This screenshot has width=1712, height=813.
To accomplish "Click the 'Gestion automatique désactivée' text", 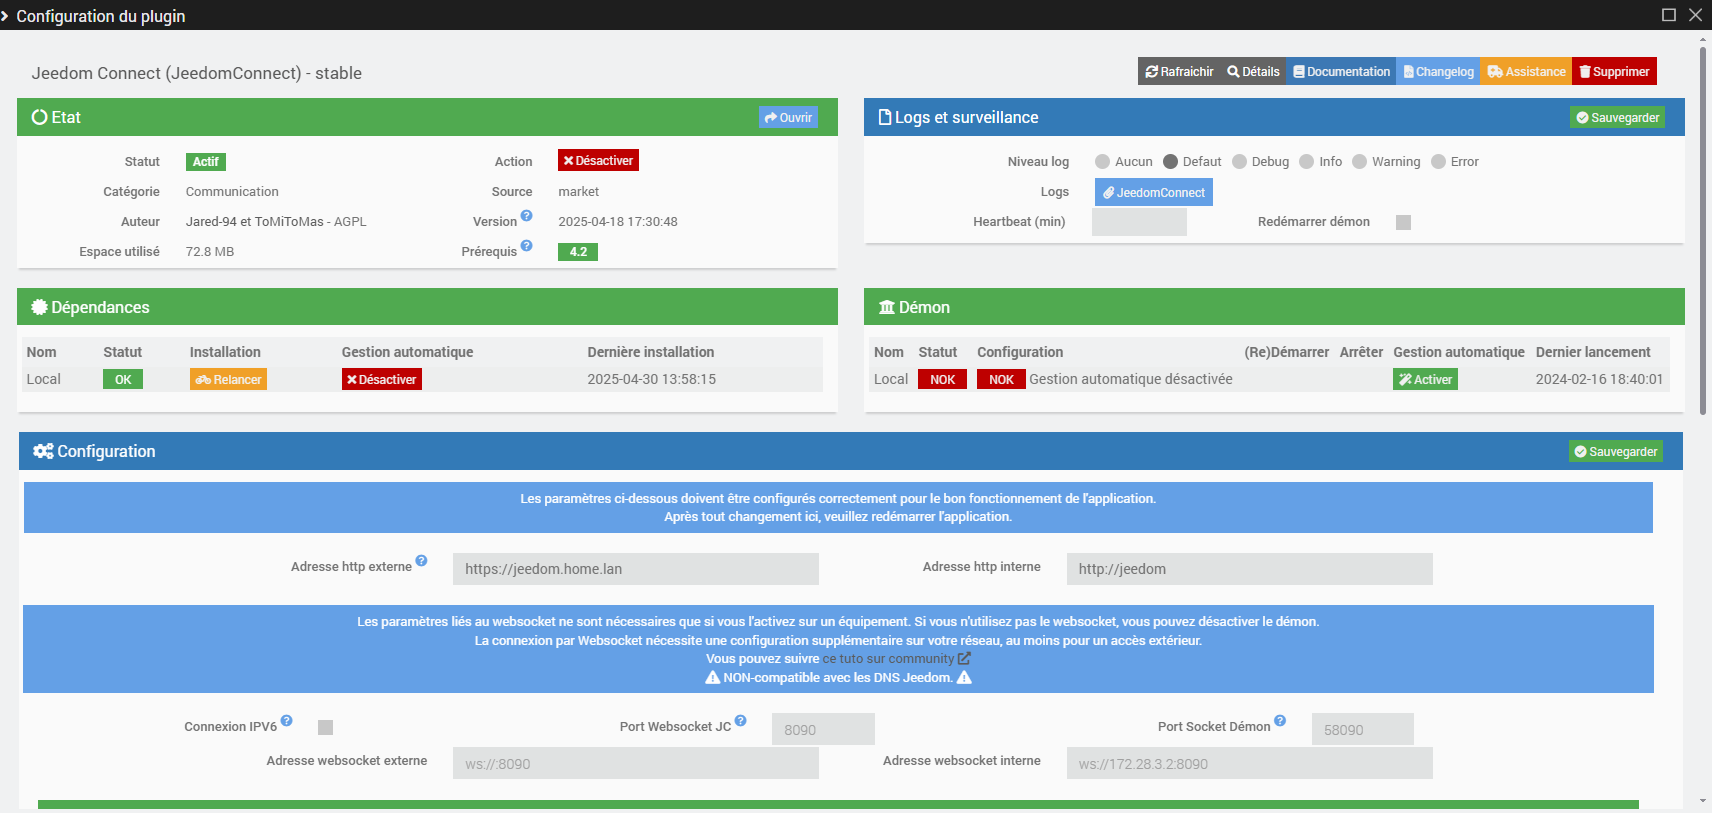I will click(1131, 379).
